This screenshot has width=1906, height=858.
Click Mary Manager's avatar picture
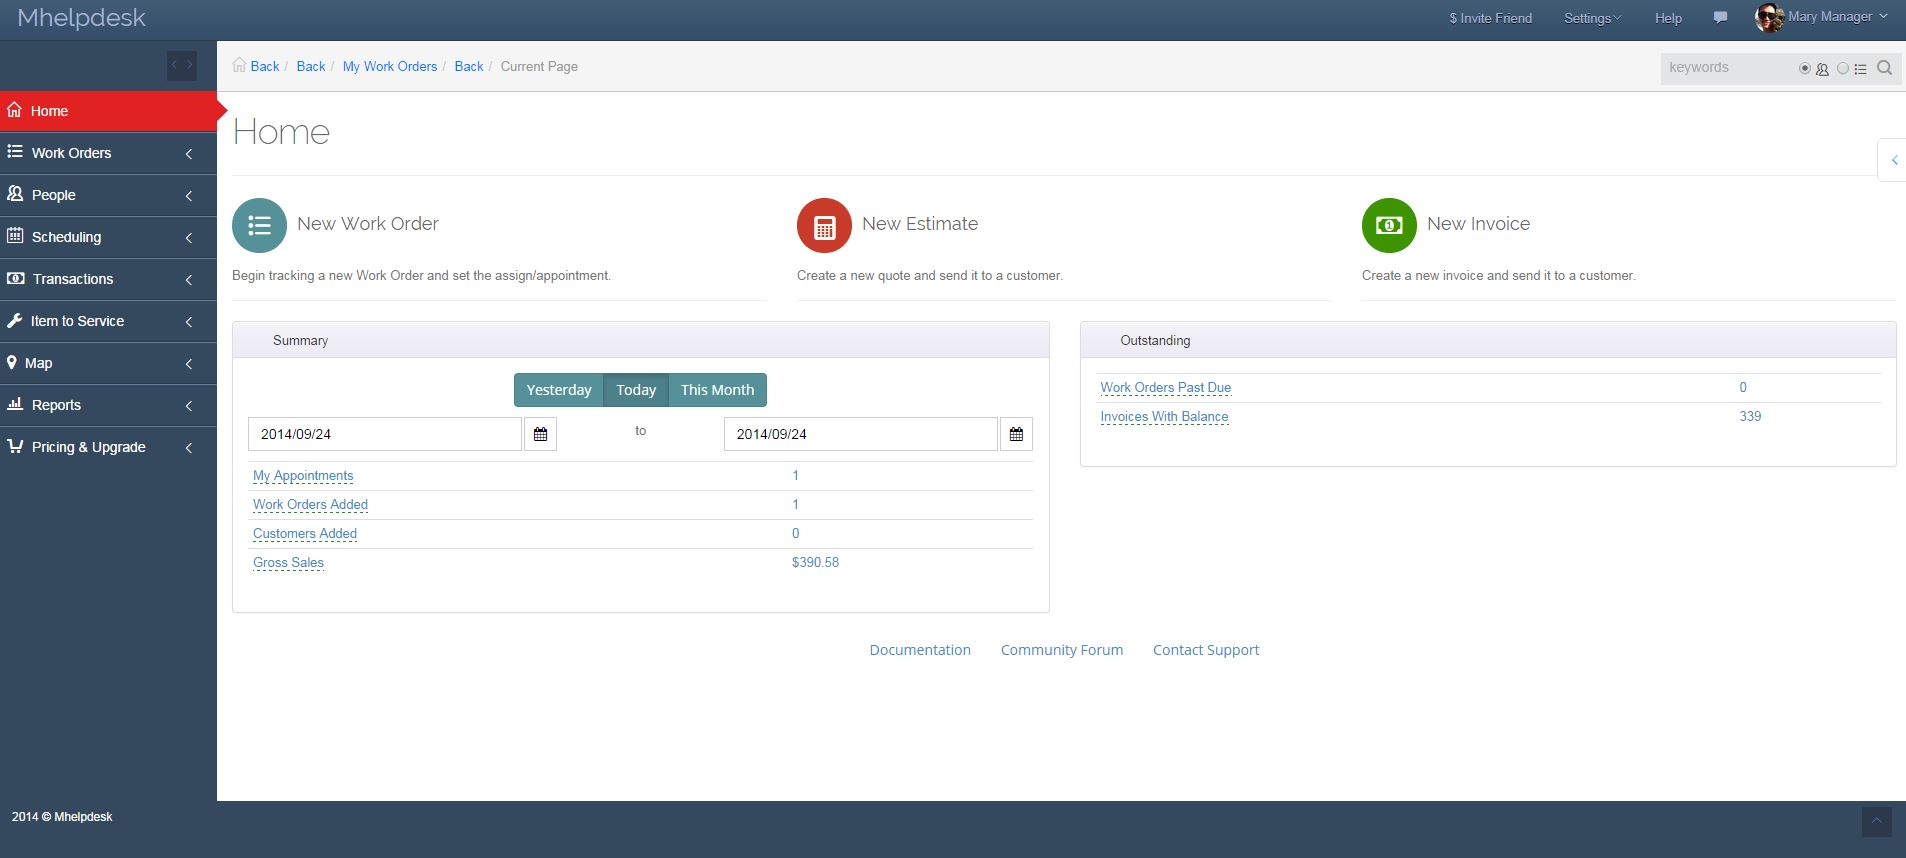(1769, 17)
